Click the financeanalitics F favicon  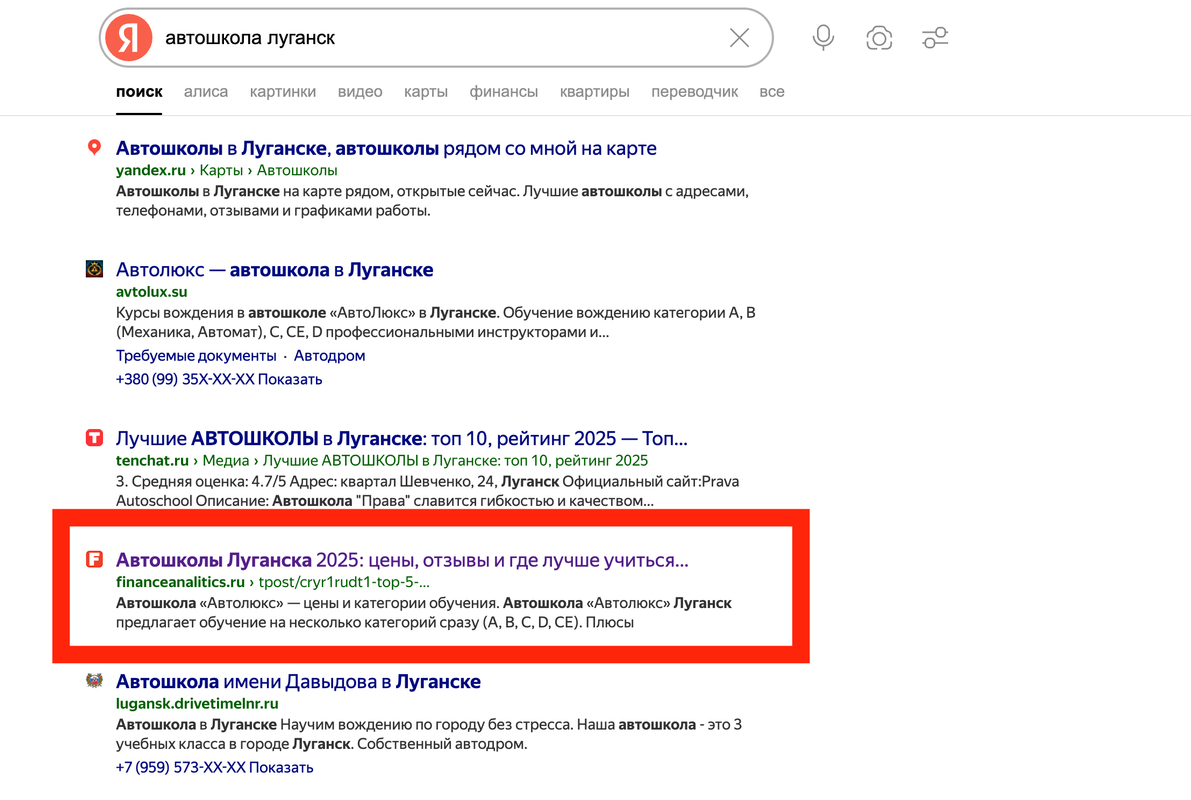click(x=94, y=560)
